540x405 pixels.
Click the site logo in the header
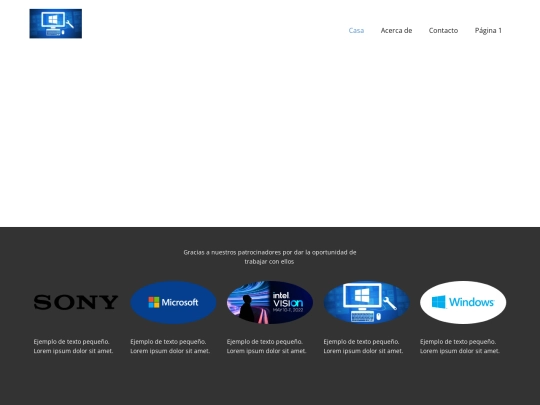pos(56,23)
